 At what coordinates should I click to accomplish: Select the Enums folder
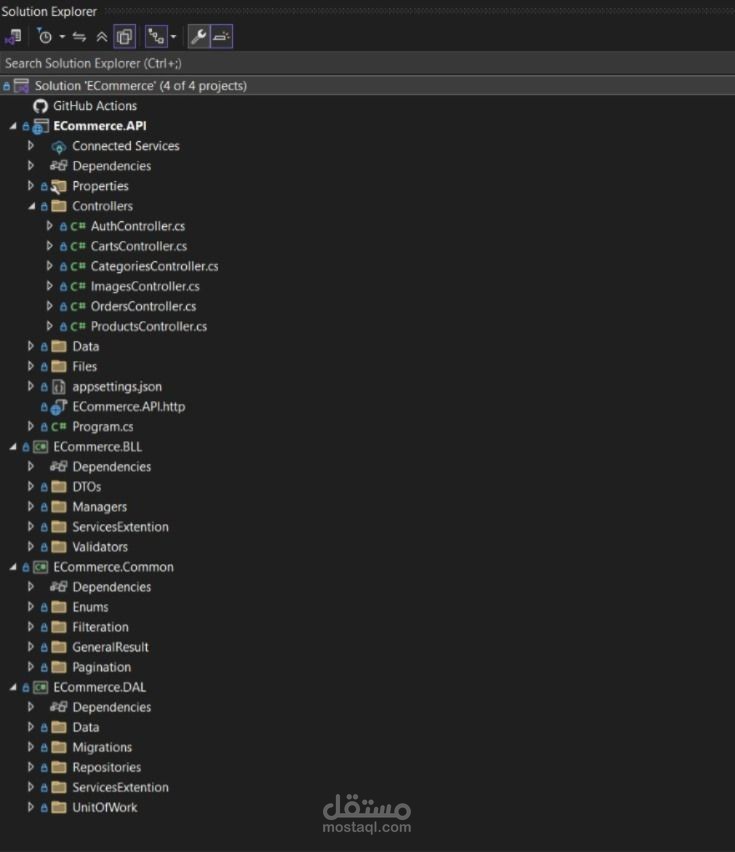coord(90,607)
